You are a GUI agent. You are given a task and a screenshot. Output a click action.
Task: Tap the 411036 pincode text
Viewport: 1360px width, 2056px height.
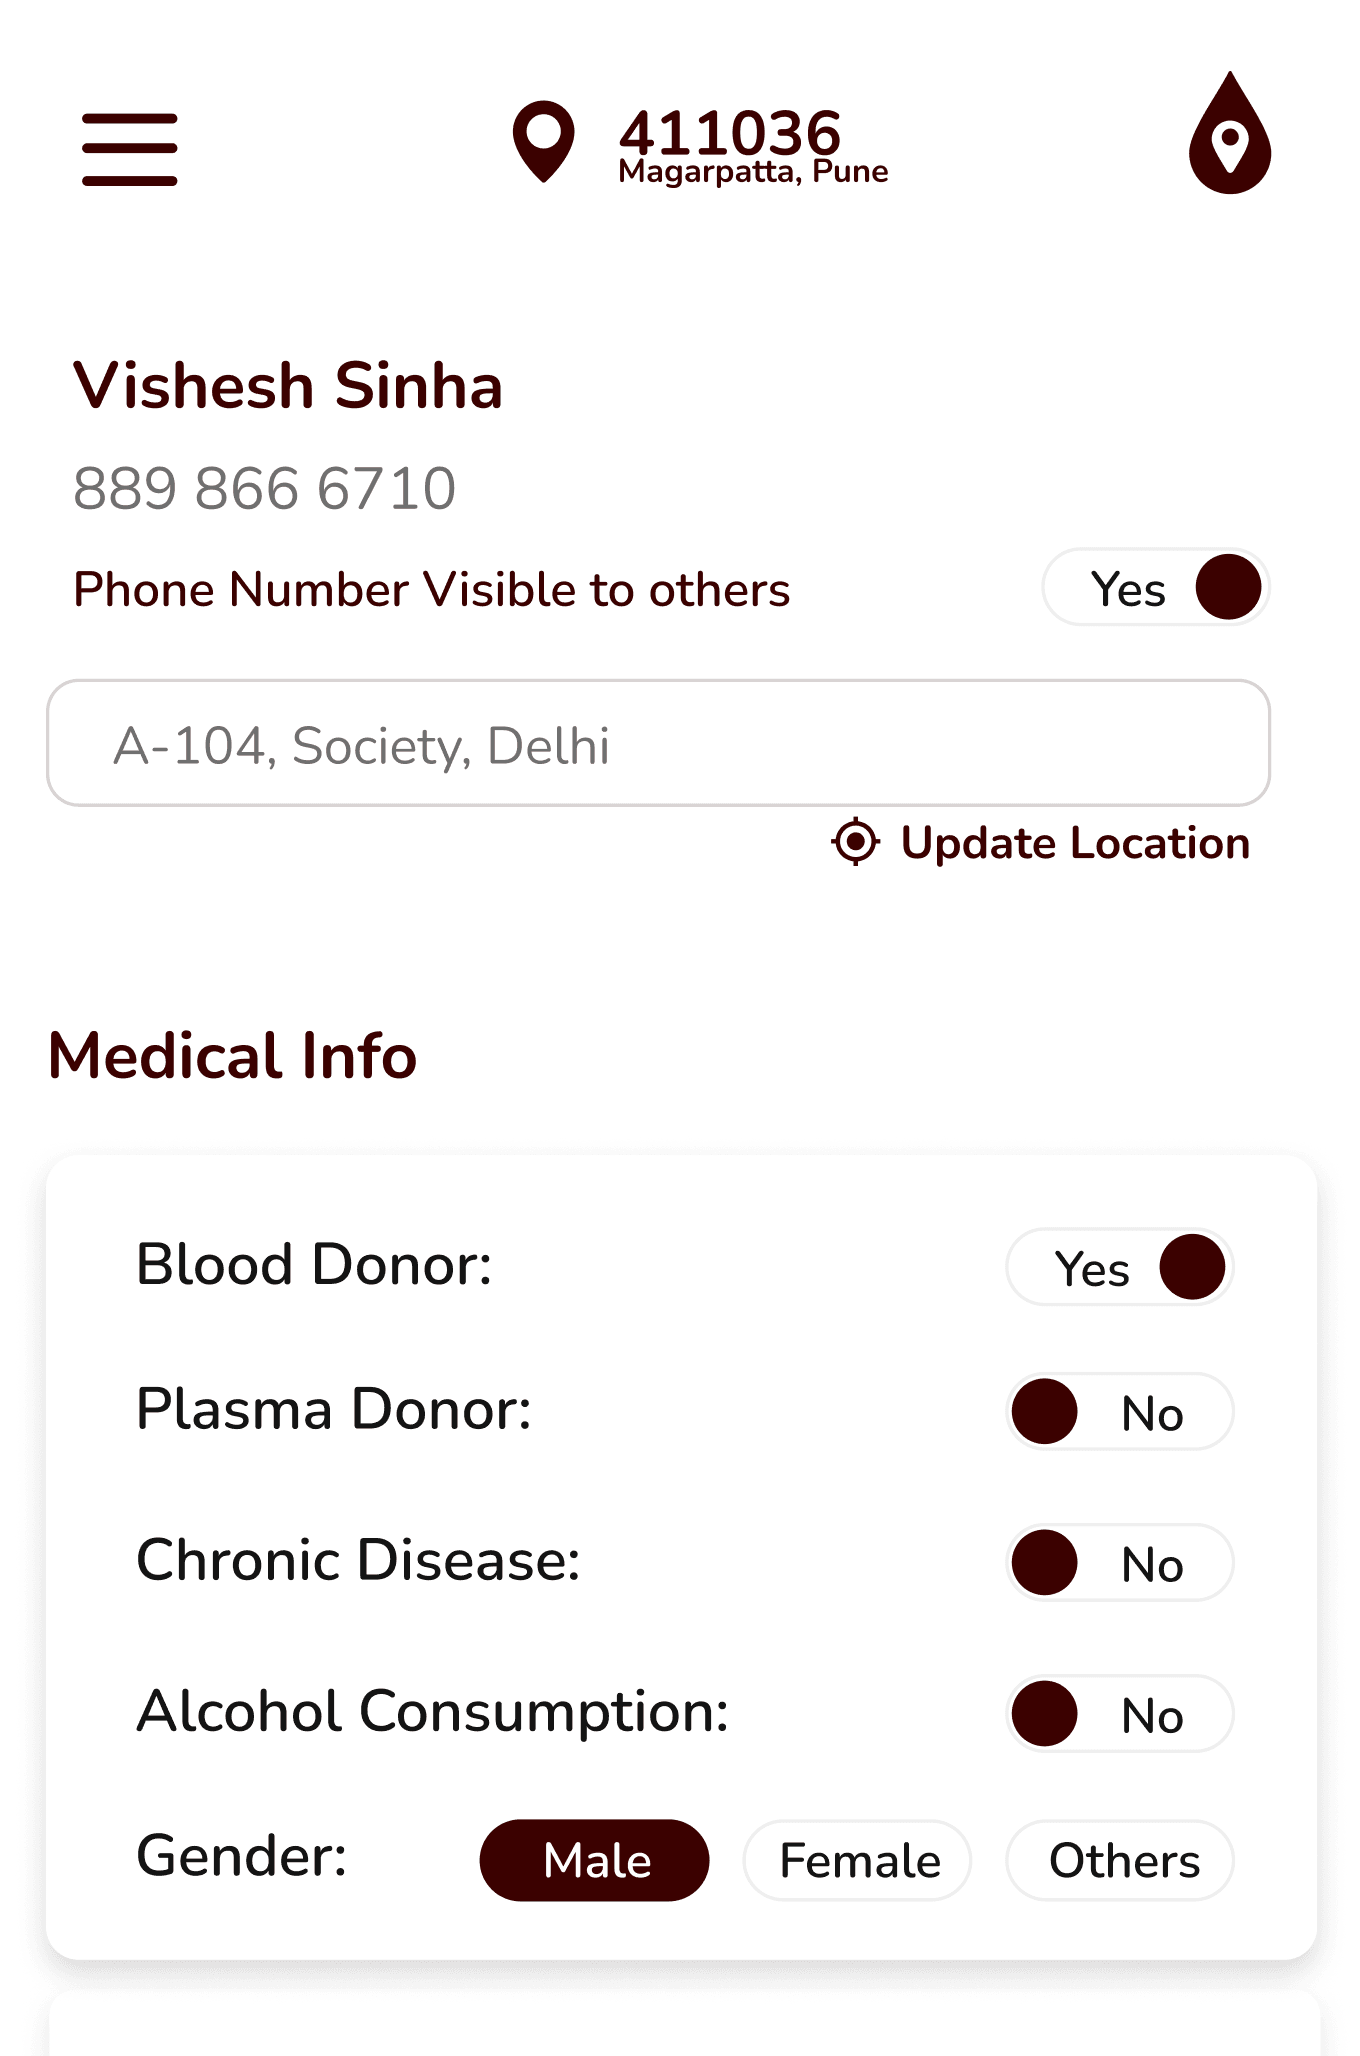pyautogui.click(x=730, y=132)
